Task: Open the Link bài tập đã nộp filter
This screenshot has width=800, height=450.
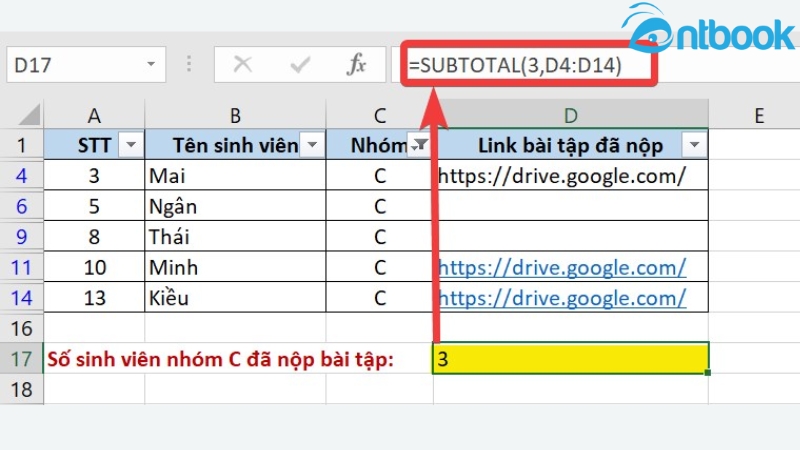Action: 694,145
